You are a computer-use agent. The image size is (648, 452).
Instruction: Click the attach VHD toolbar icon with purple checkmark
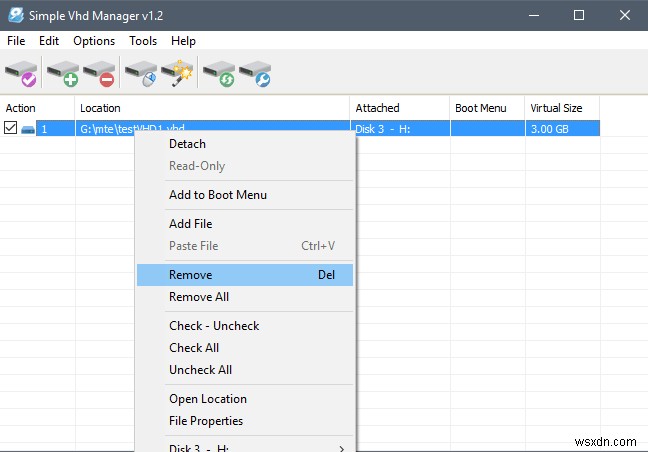21,73
